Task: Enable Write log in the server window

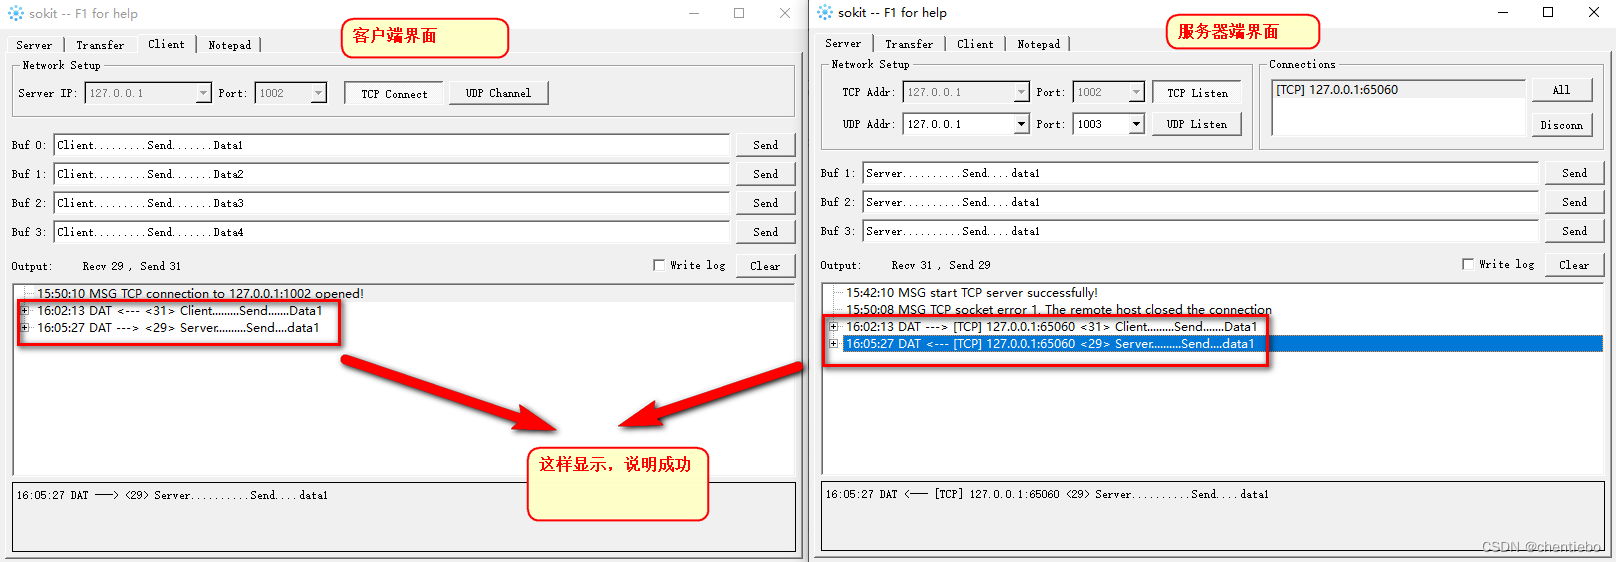Action: 1468,264
